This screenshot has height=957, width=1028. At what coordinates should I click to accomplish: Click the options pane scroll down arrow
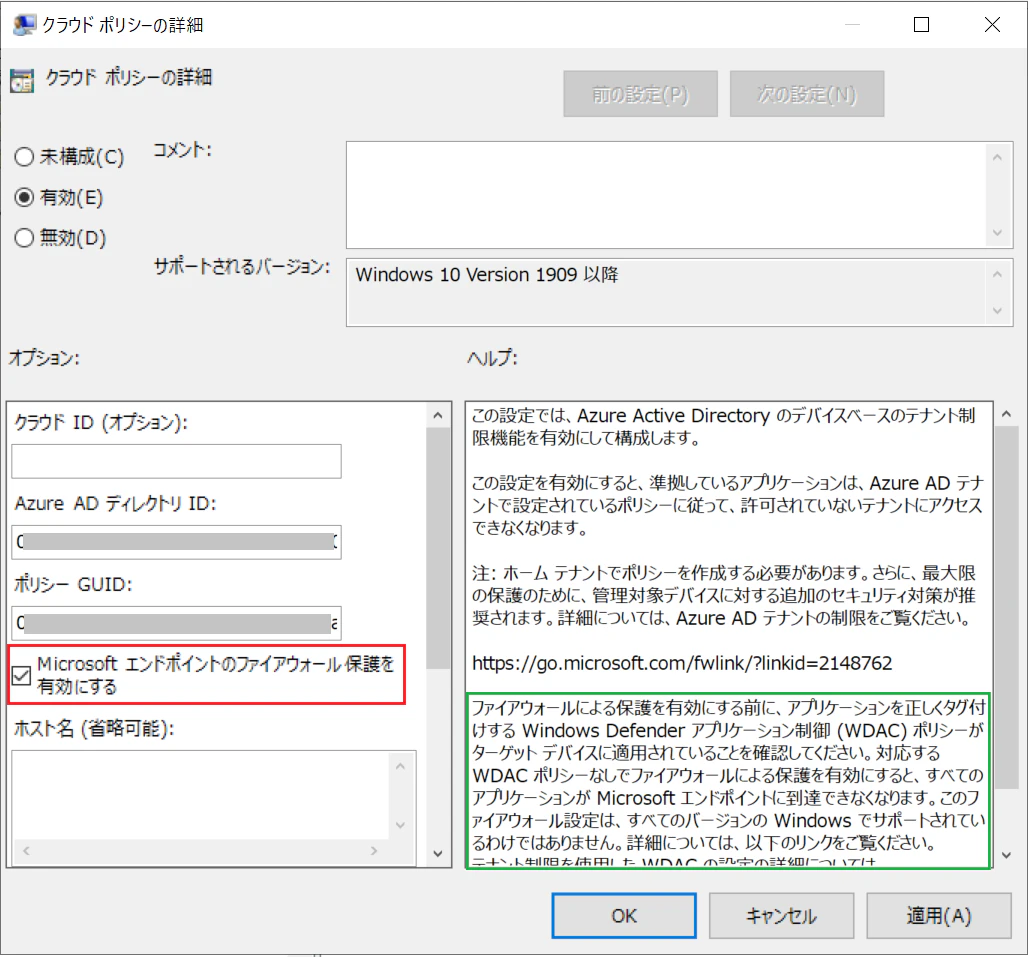pyautogui.click(x=438, y=853)
